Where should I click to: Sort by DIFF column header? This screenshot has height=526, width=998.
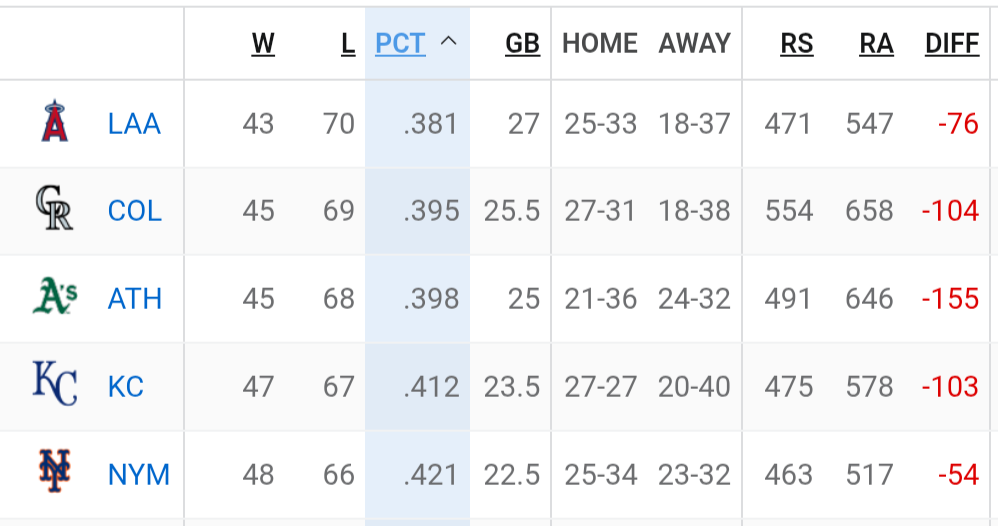click(952, 43)
